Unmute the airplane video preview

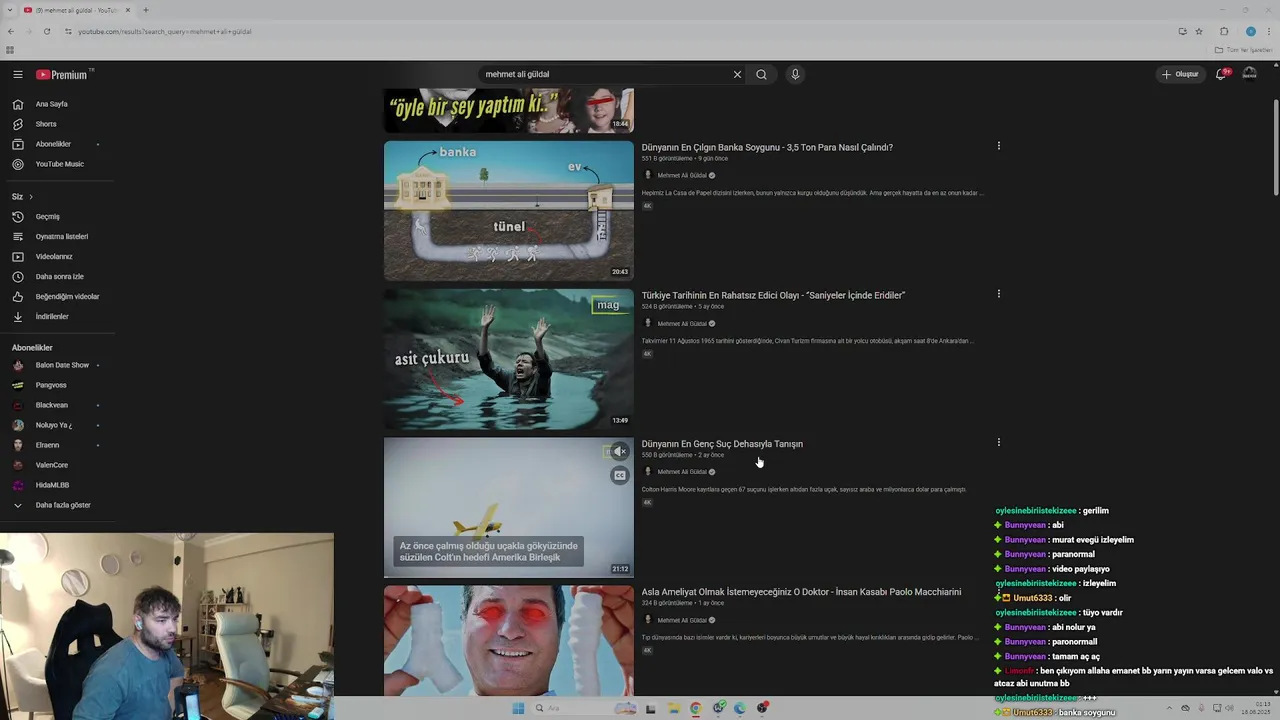(619, 452)
